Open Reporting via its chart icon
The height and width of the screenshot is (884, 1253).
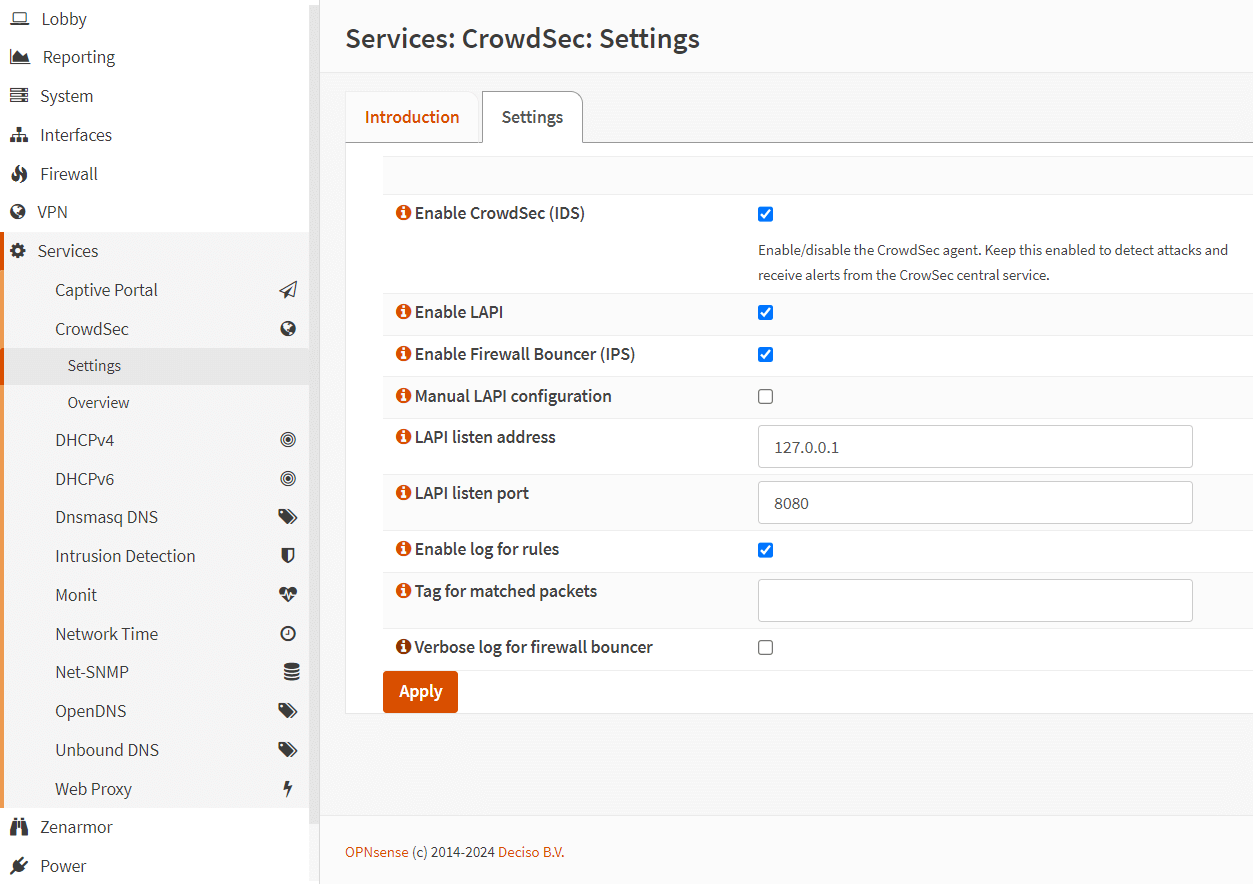click(x=20, y=56)
